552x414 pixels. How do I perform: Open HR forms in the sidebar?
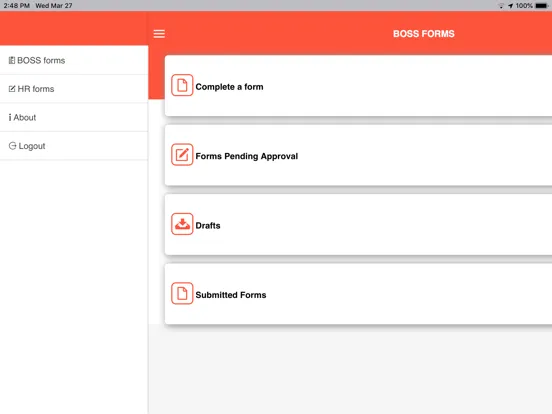click(x=74, y=89)
